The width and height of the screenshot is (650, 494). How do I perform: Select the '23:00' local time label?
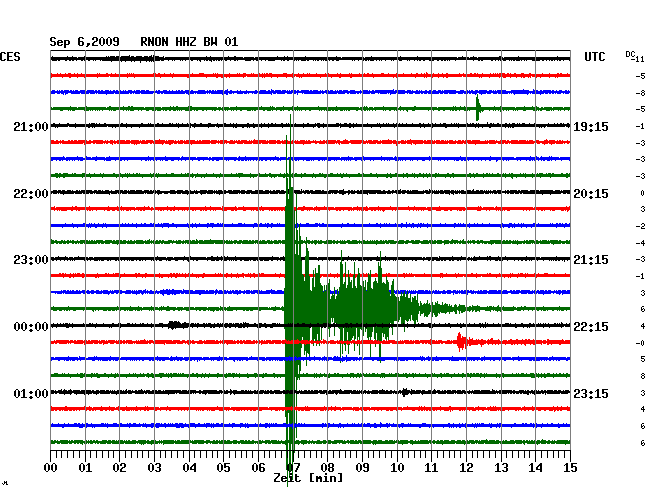click(31, 260)
